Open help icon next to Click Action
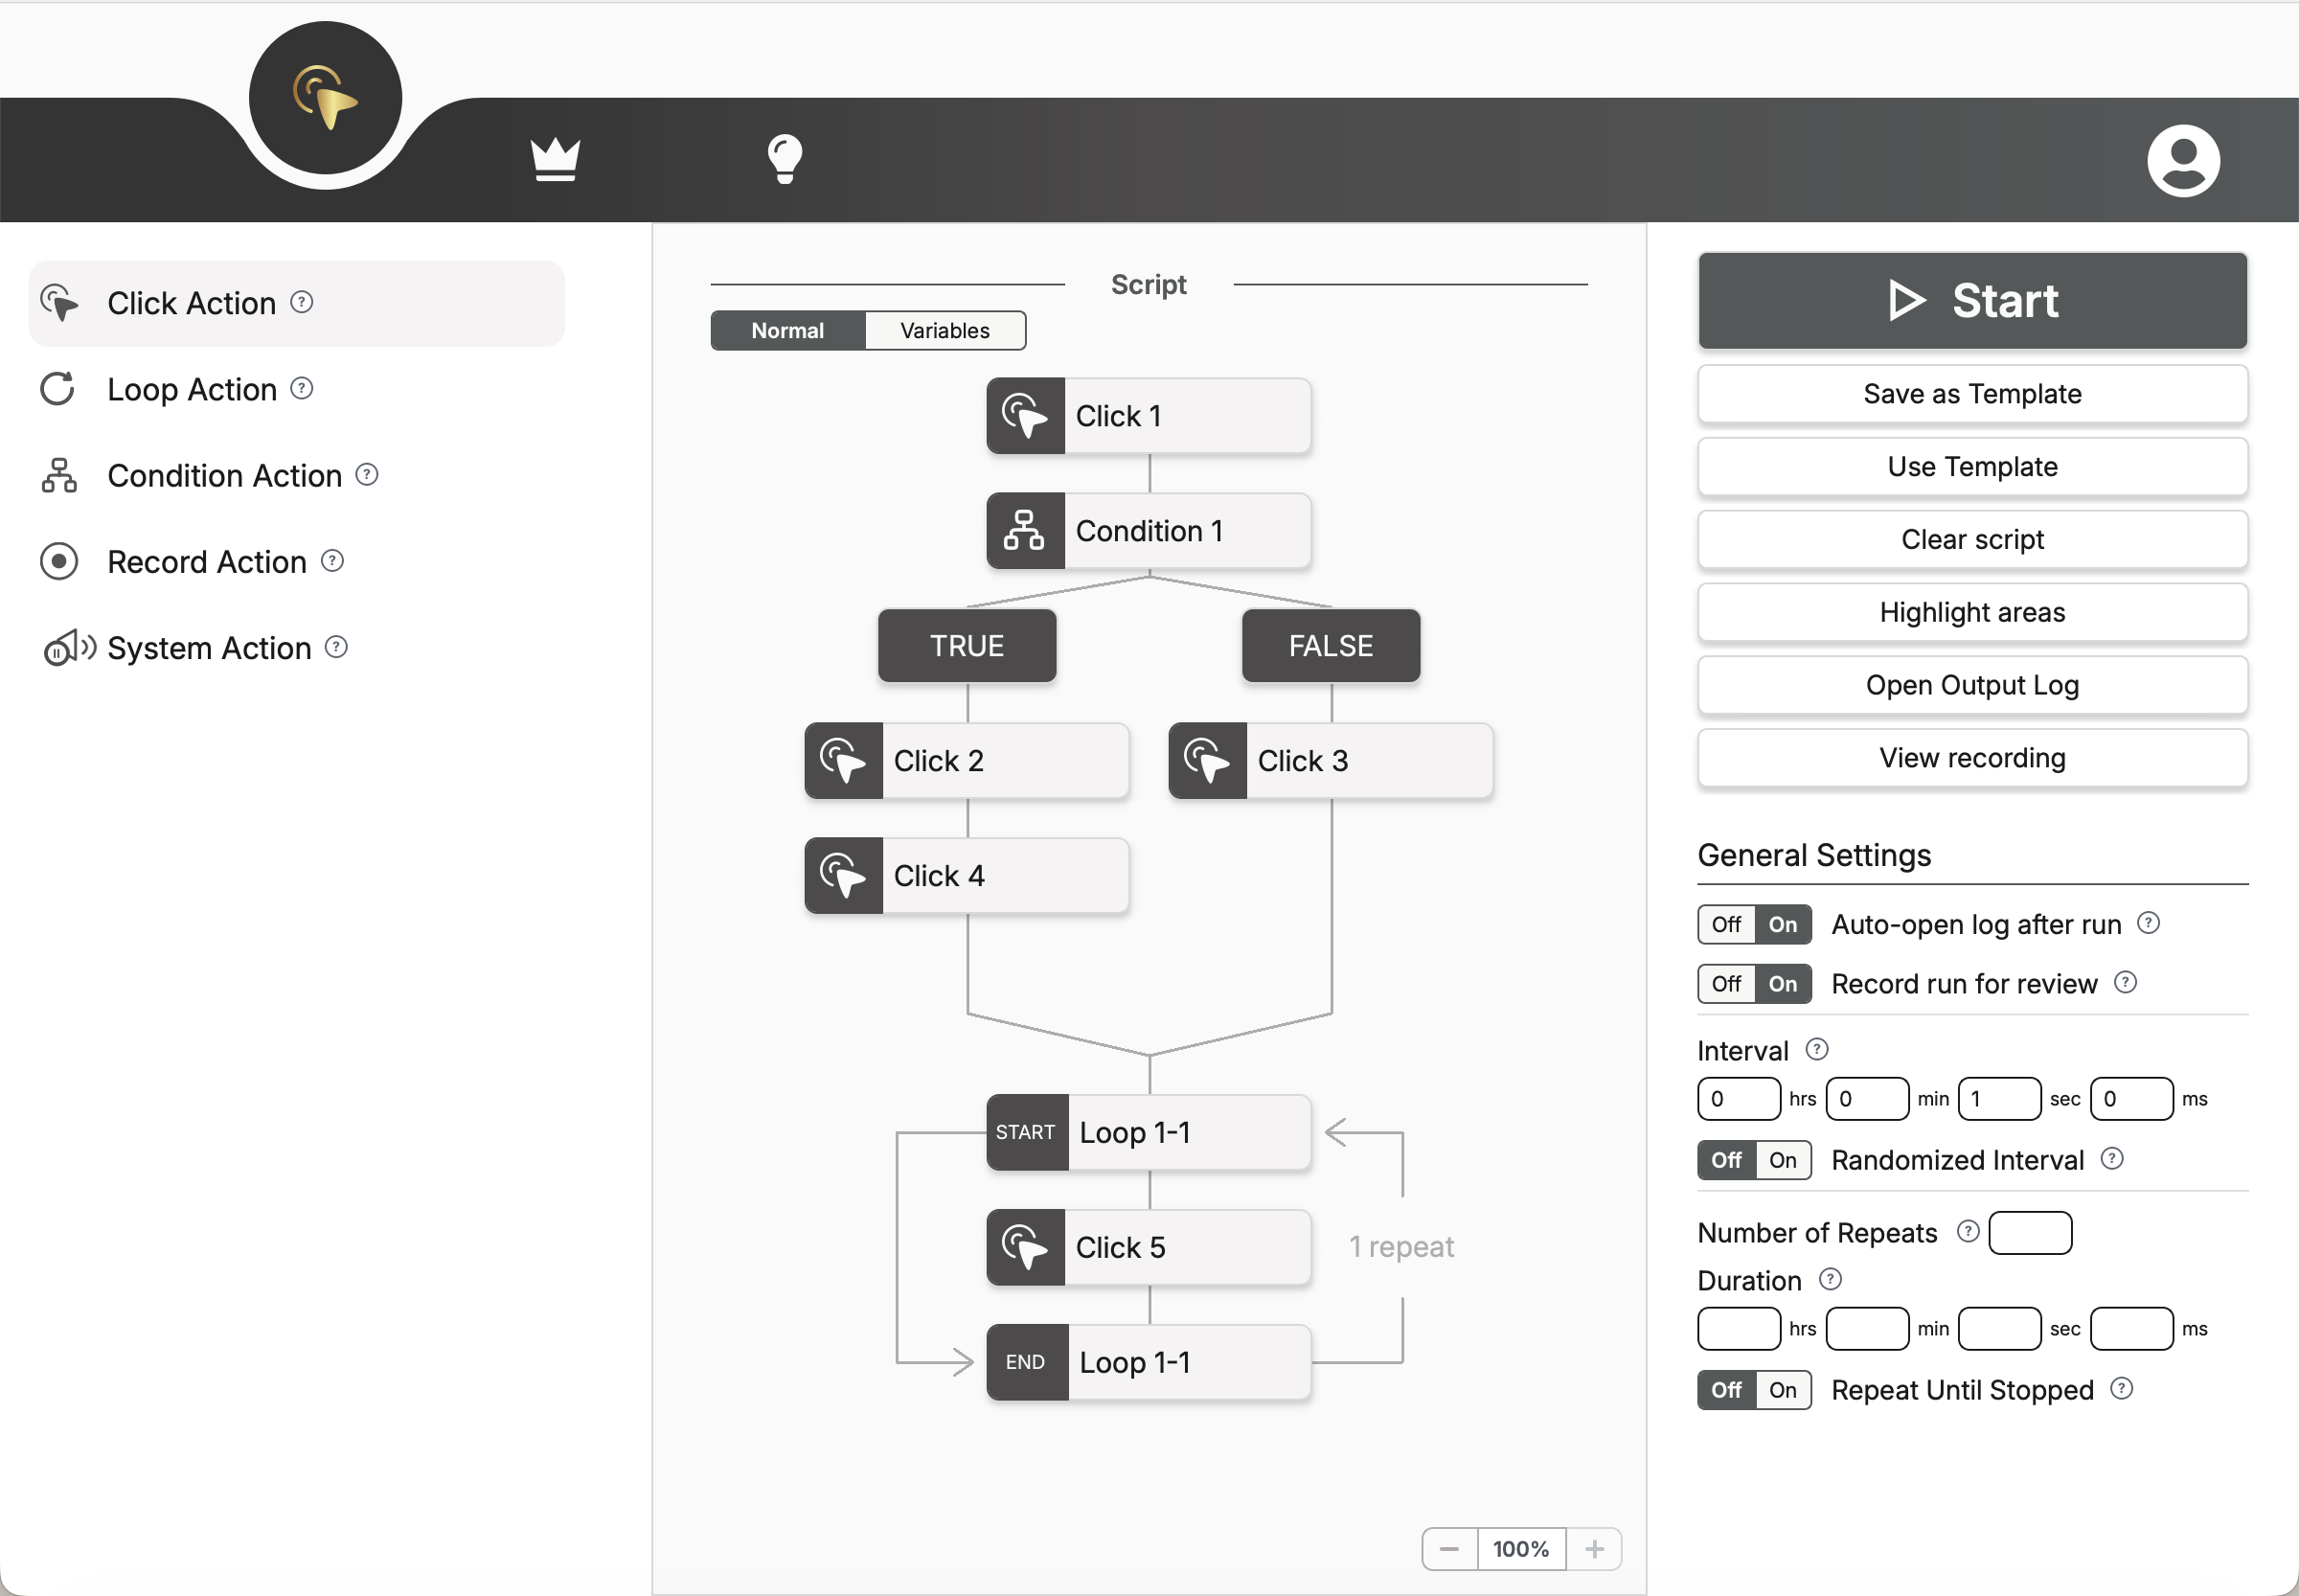Image resolution: width=2299 pixels, height=1596 pixels. coord(302,302)
